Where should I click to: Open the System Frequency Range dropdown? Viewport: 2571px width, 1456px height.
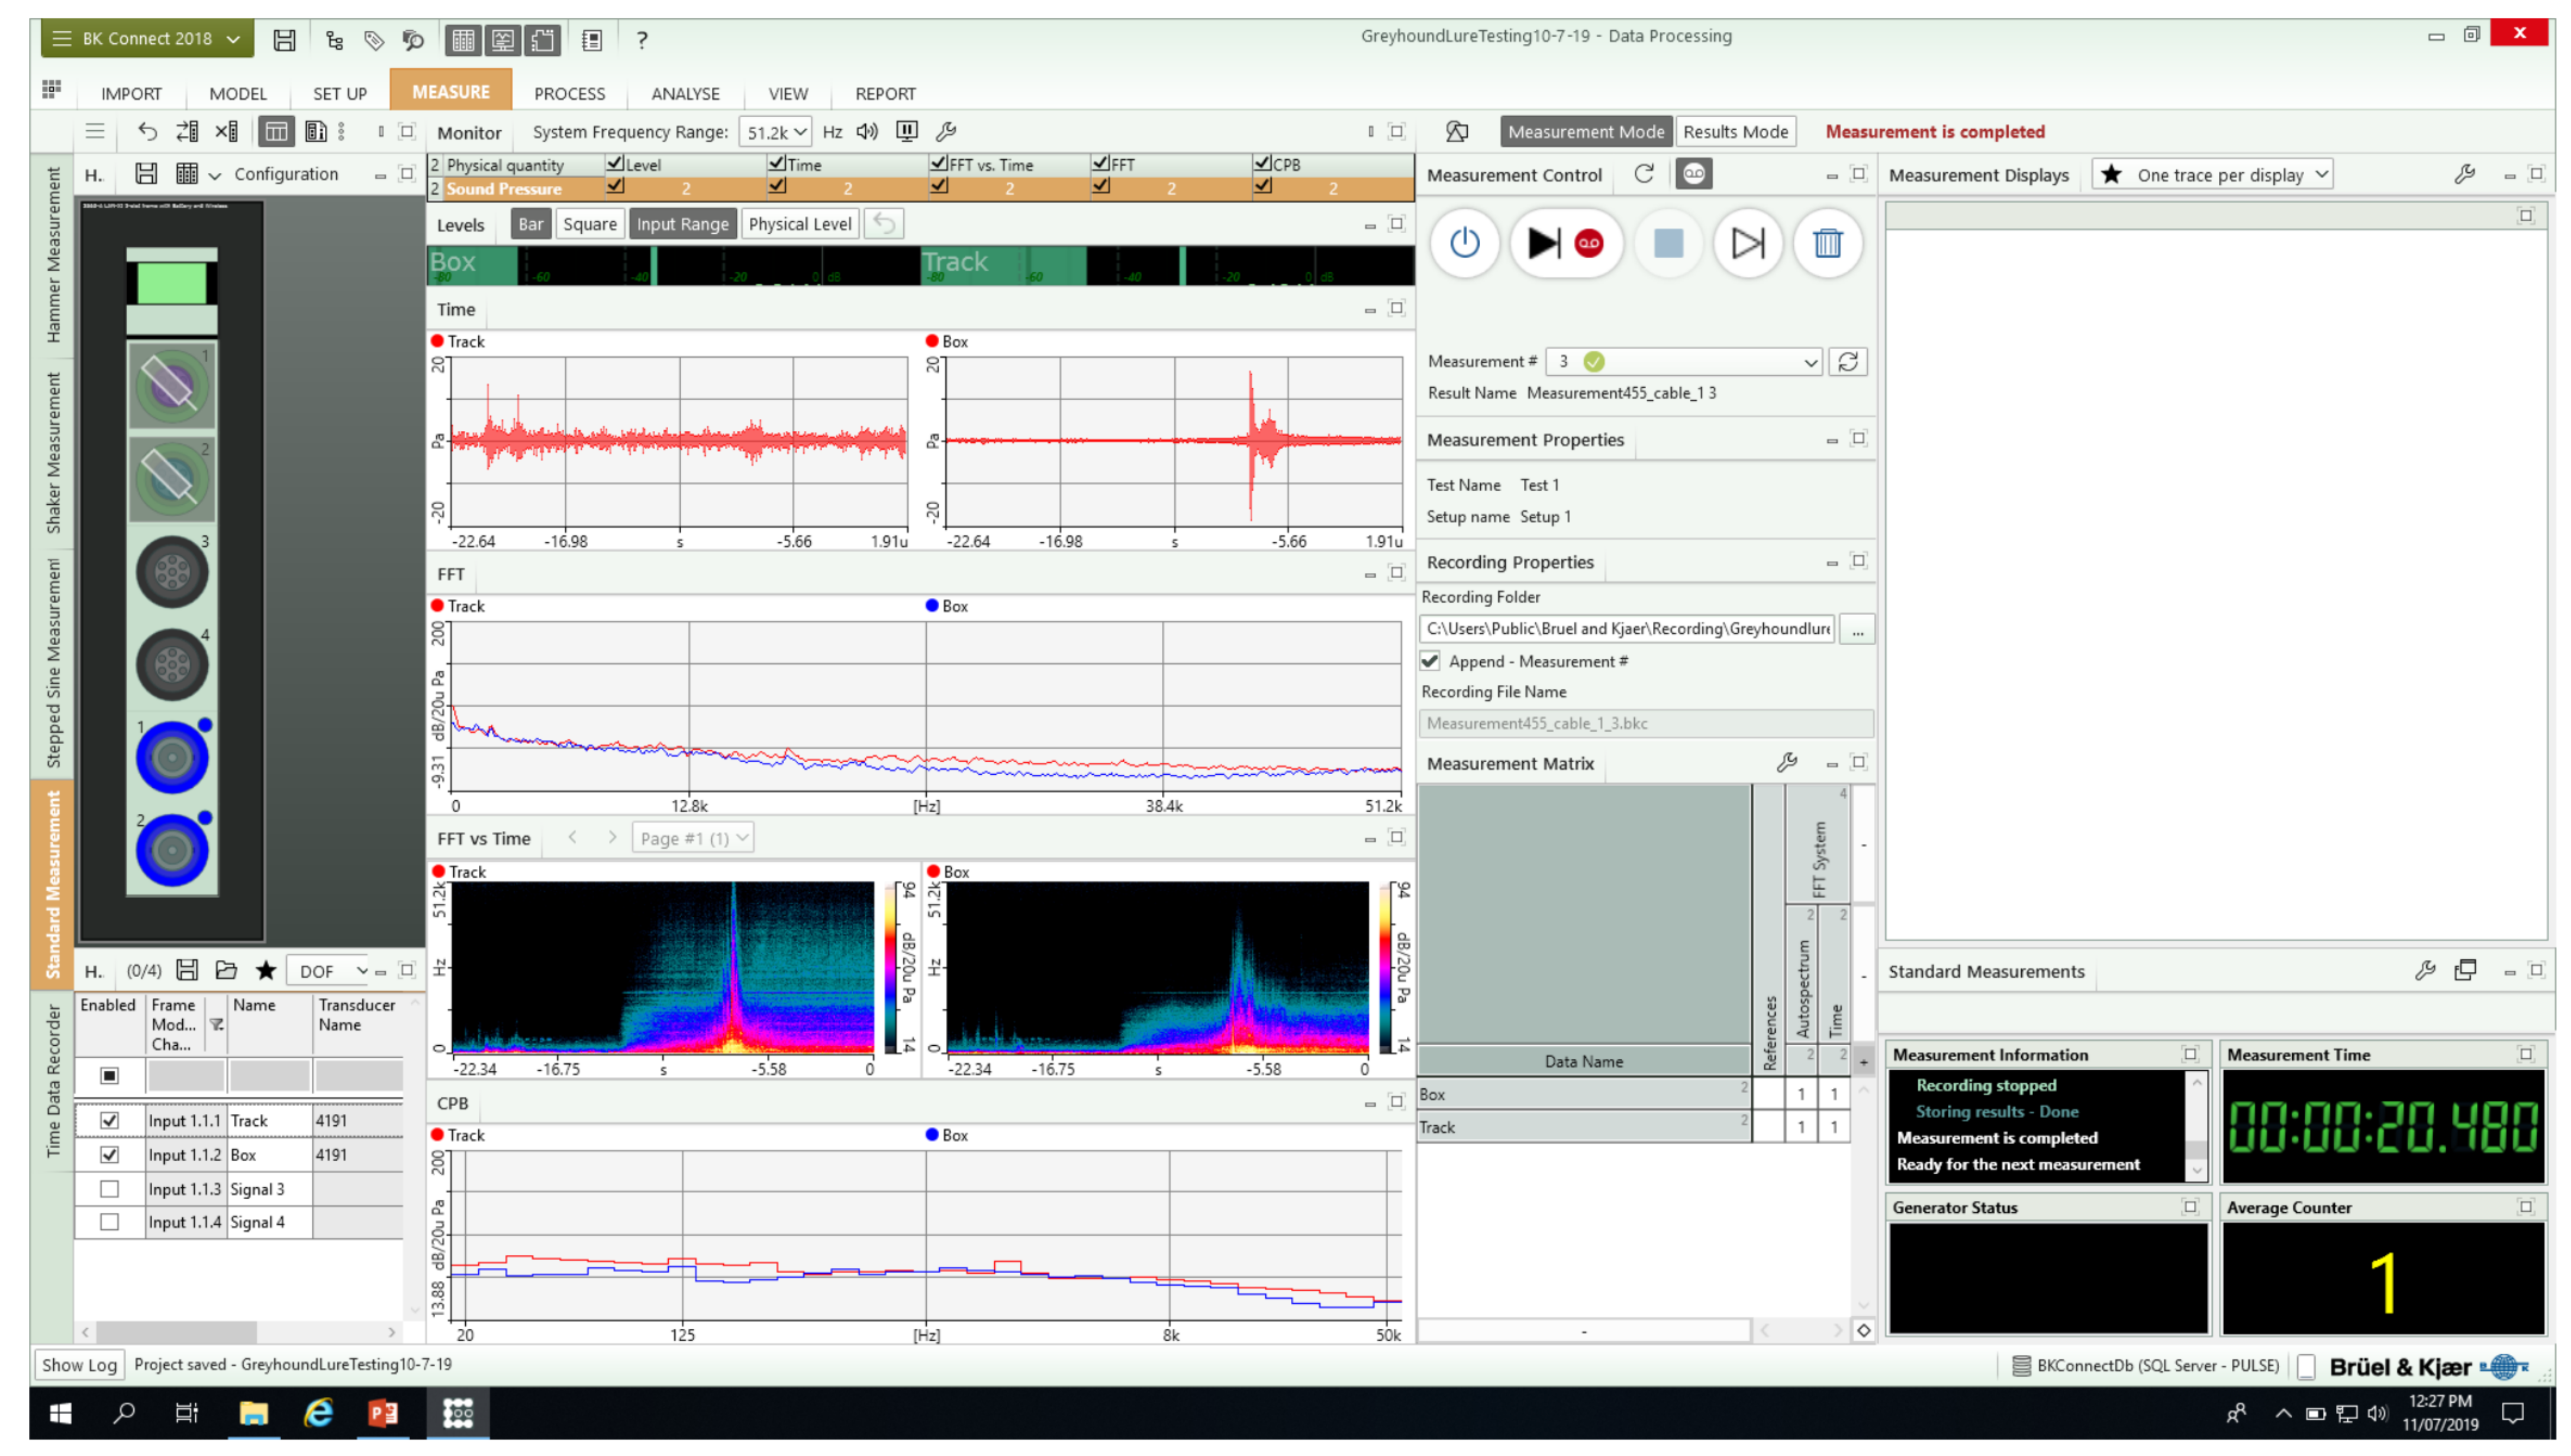tap(777, 132)
